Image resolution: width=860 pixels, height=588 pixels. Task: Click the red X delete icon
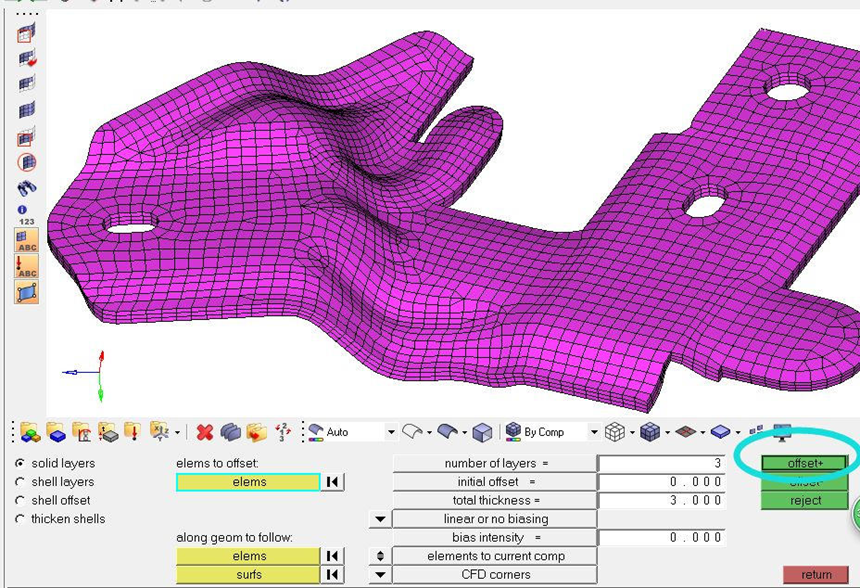point(205,432)
